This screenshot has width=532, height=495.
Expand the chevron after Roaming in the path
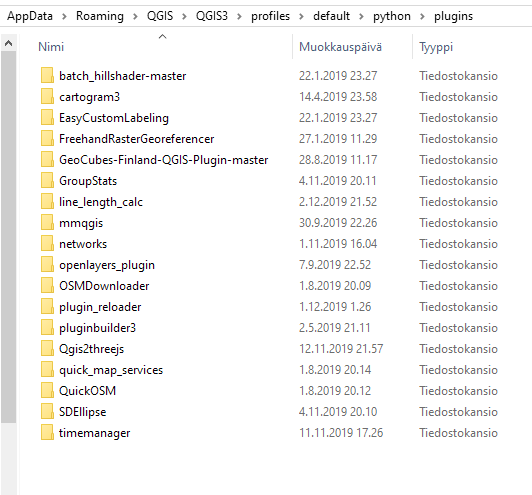(x=135, y=16)
